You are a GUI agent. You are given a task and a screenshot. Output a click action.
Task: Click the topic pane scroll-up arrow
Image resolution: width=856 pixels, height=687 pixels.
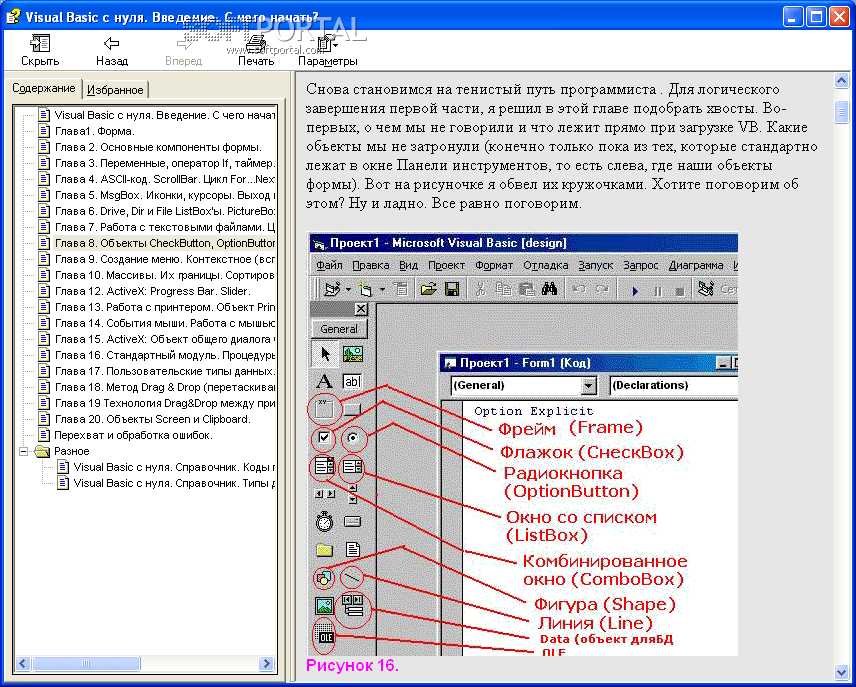click(x=841, y=81)
